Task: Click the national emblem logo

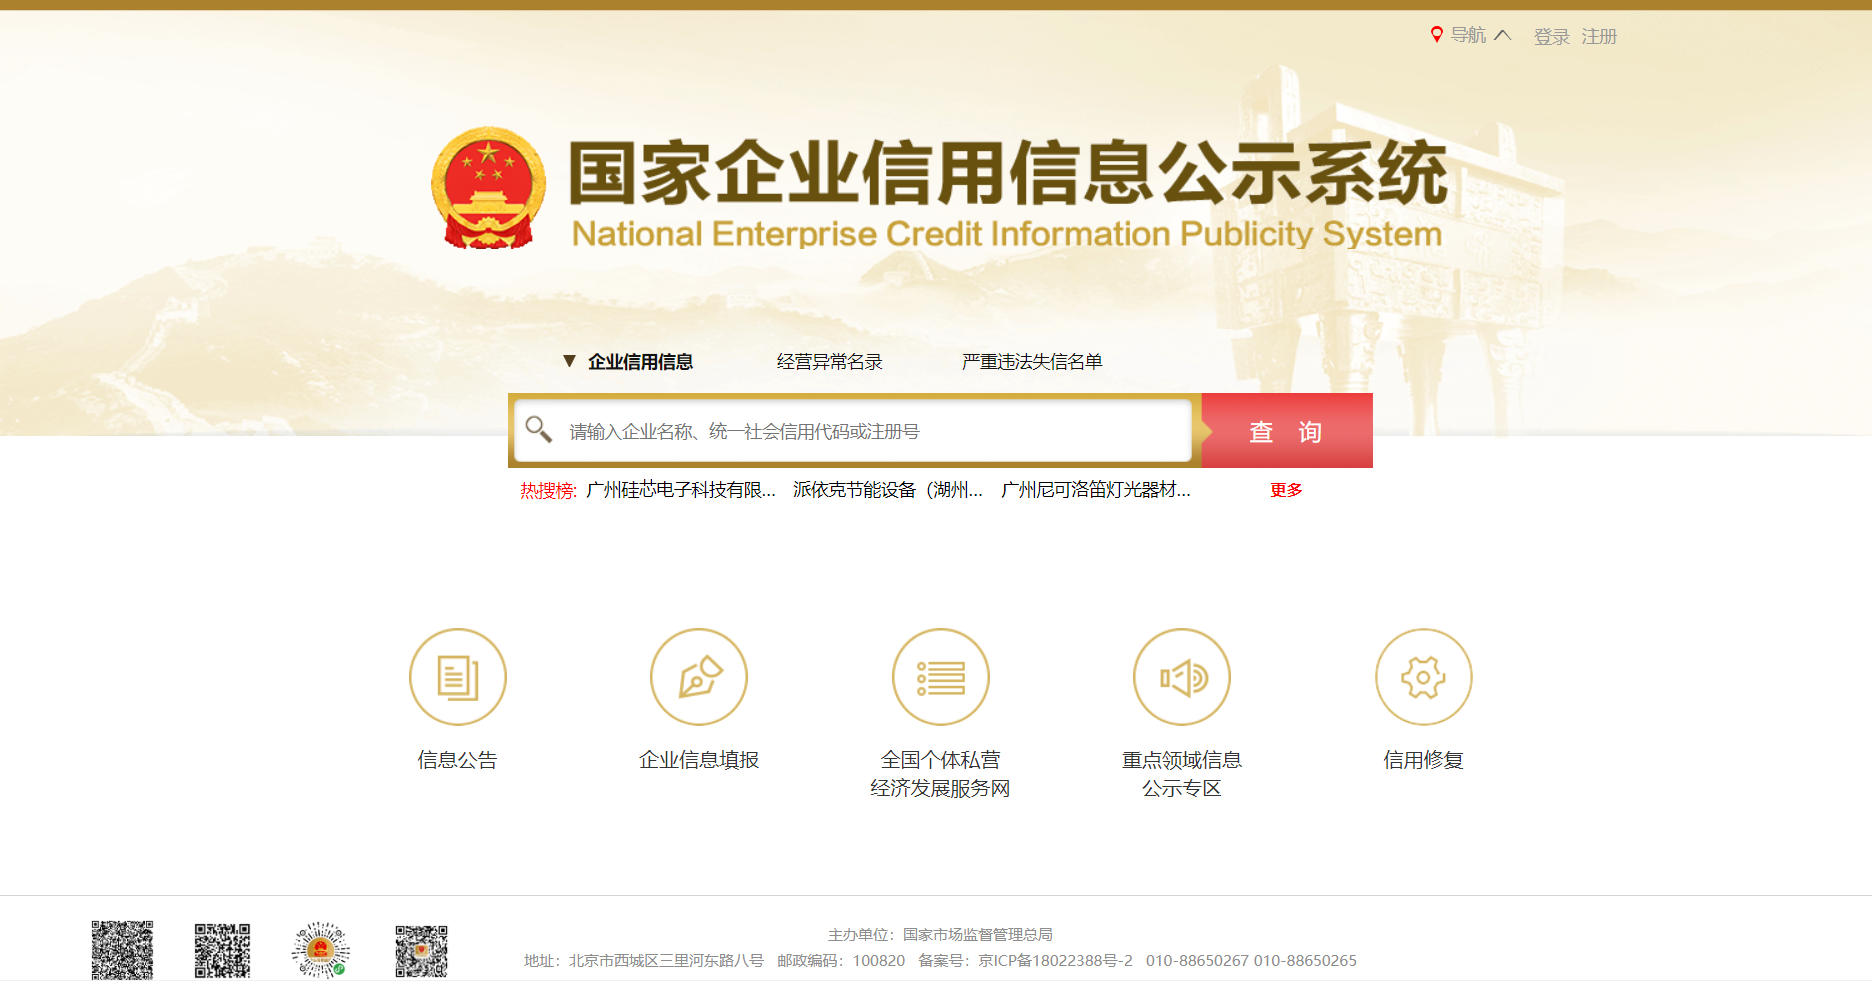Action: click(488, 188)
